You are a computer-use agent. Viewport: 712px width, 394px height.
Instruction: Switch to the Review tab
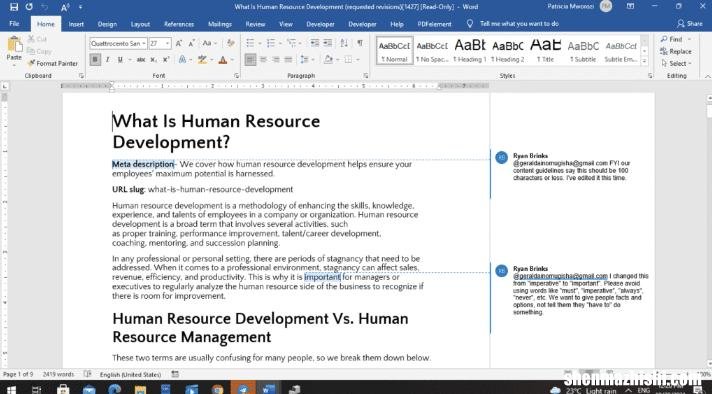(x=255, y=24)
